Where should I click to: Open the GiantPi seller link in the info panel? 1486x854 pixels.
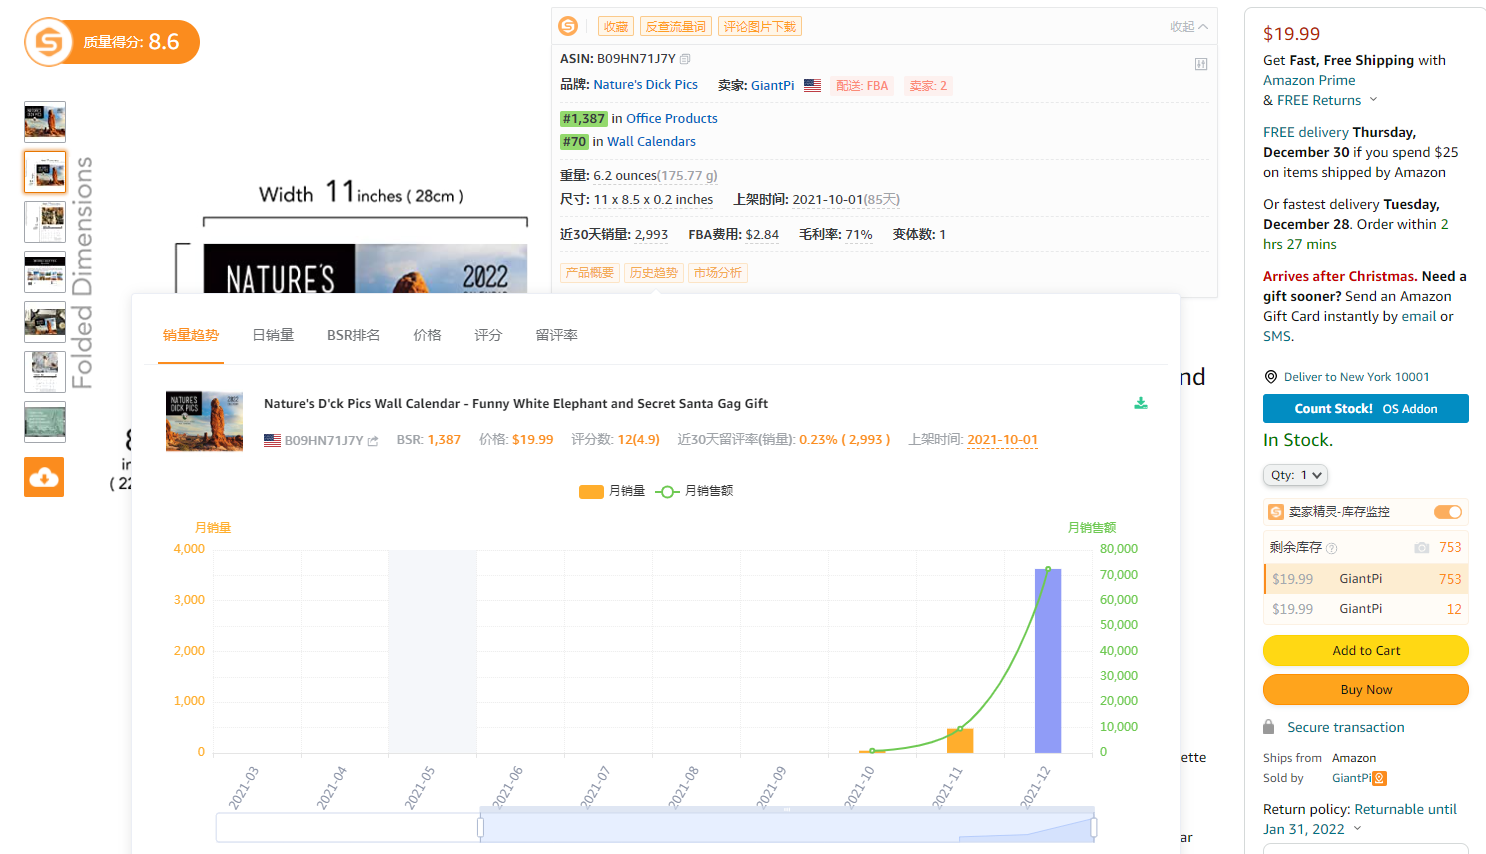pyautogui.click(x=772, y=86)
